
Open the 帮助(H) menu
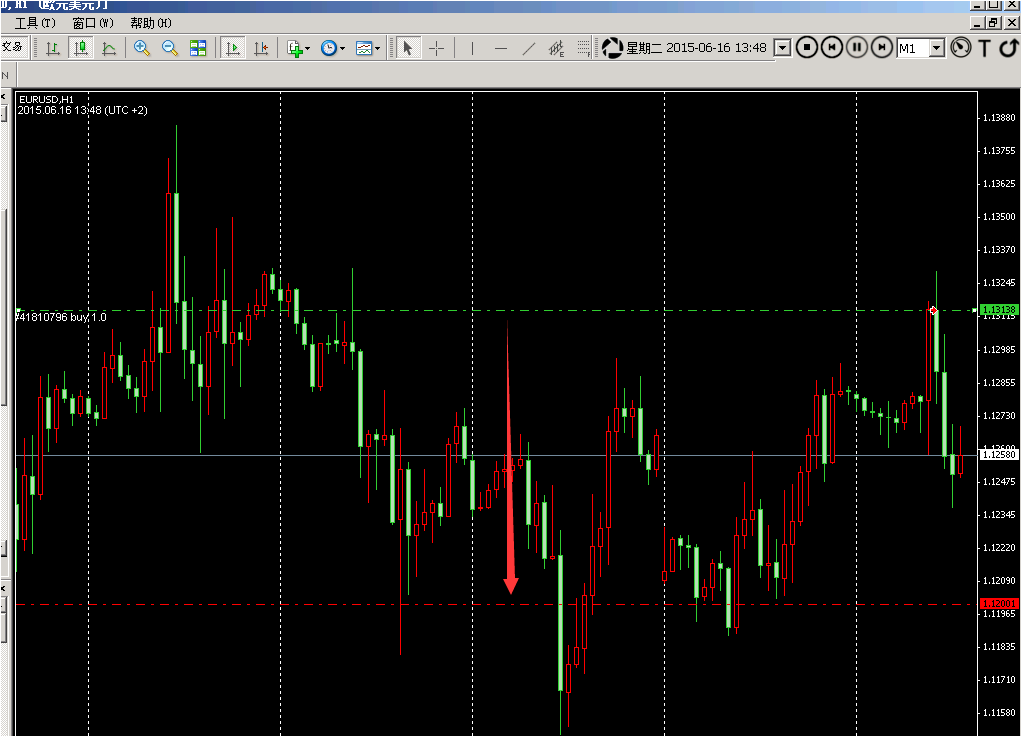click(x=151, y=23)
